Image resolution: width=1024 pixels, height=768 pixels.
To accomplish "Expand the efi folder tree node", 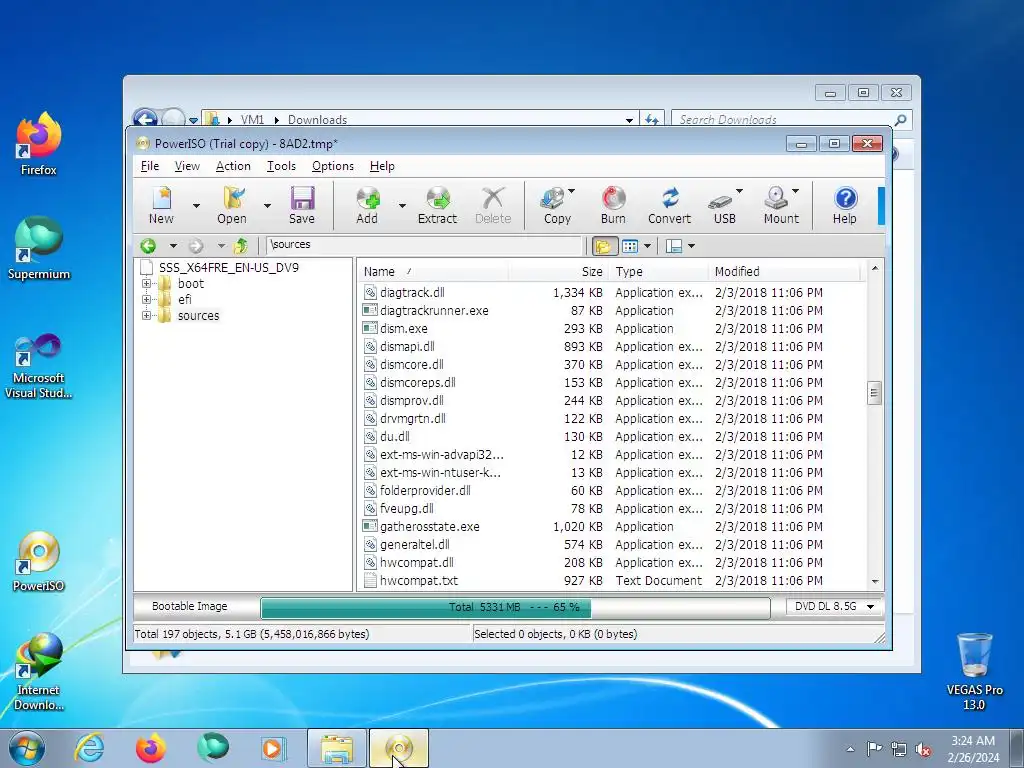I will 146,300.
